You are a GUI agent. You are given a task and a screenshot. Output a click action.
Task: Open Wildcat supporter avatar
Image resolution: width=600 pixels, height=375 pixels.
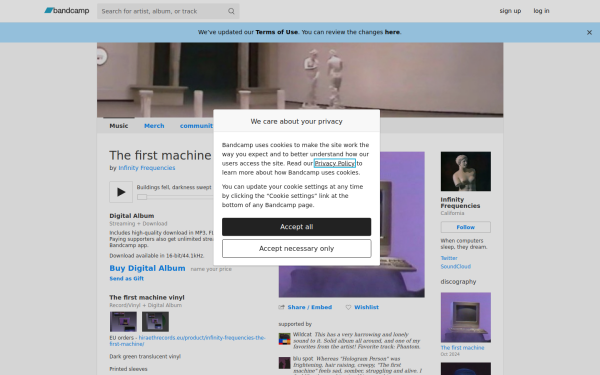pos(284,339)
